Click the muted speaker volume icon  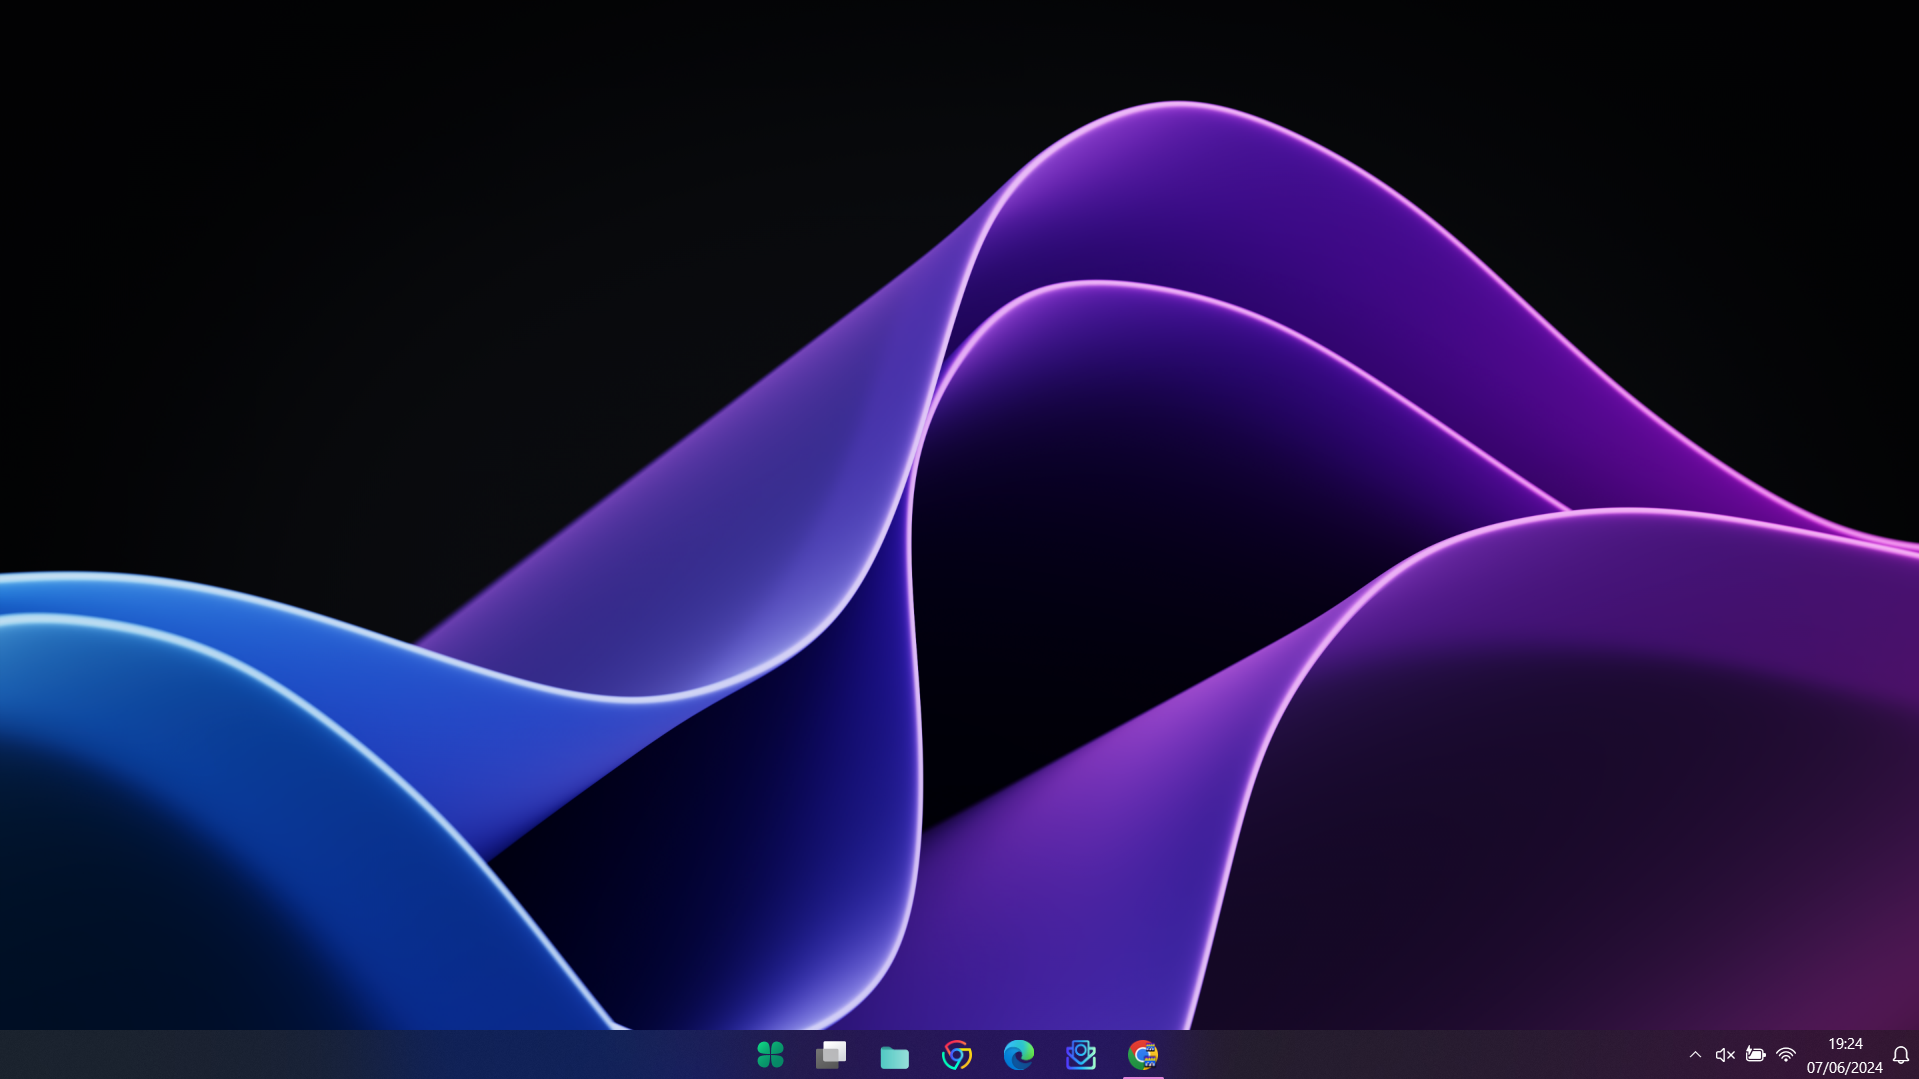click(1725, 1054)
